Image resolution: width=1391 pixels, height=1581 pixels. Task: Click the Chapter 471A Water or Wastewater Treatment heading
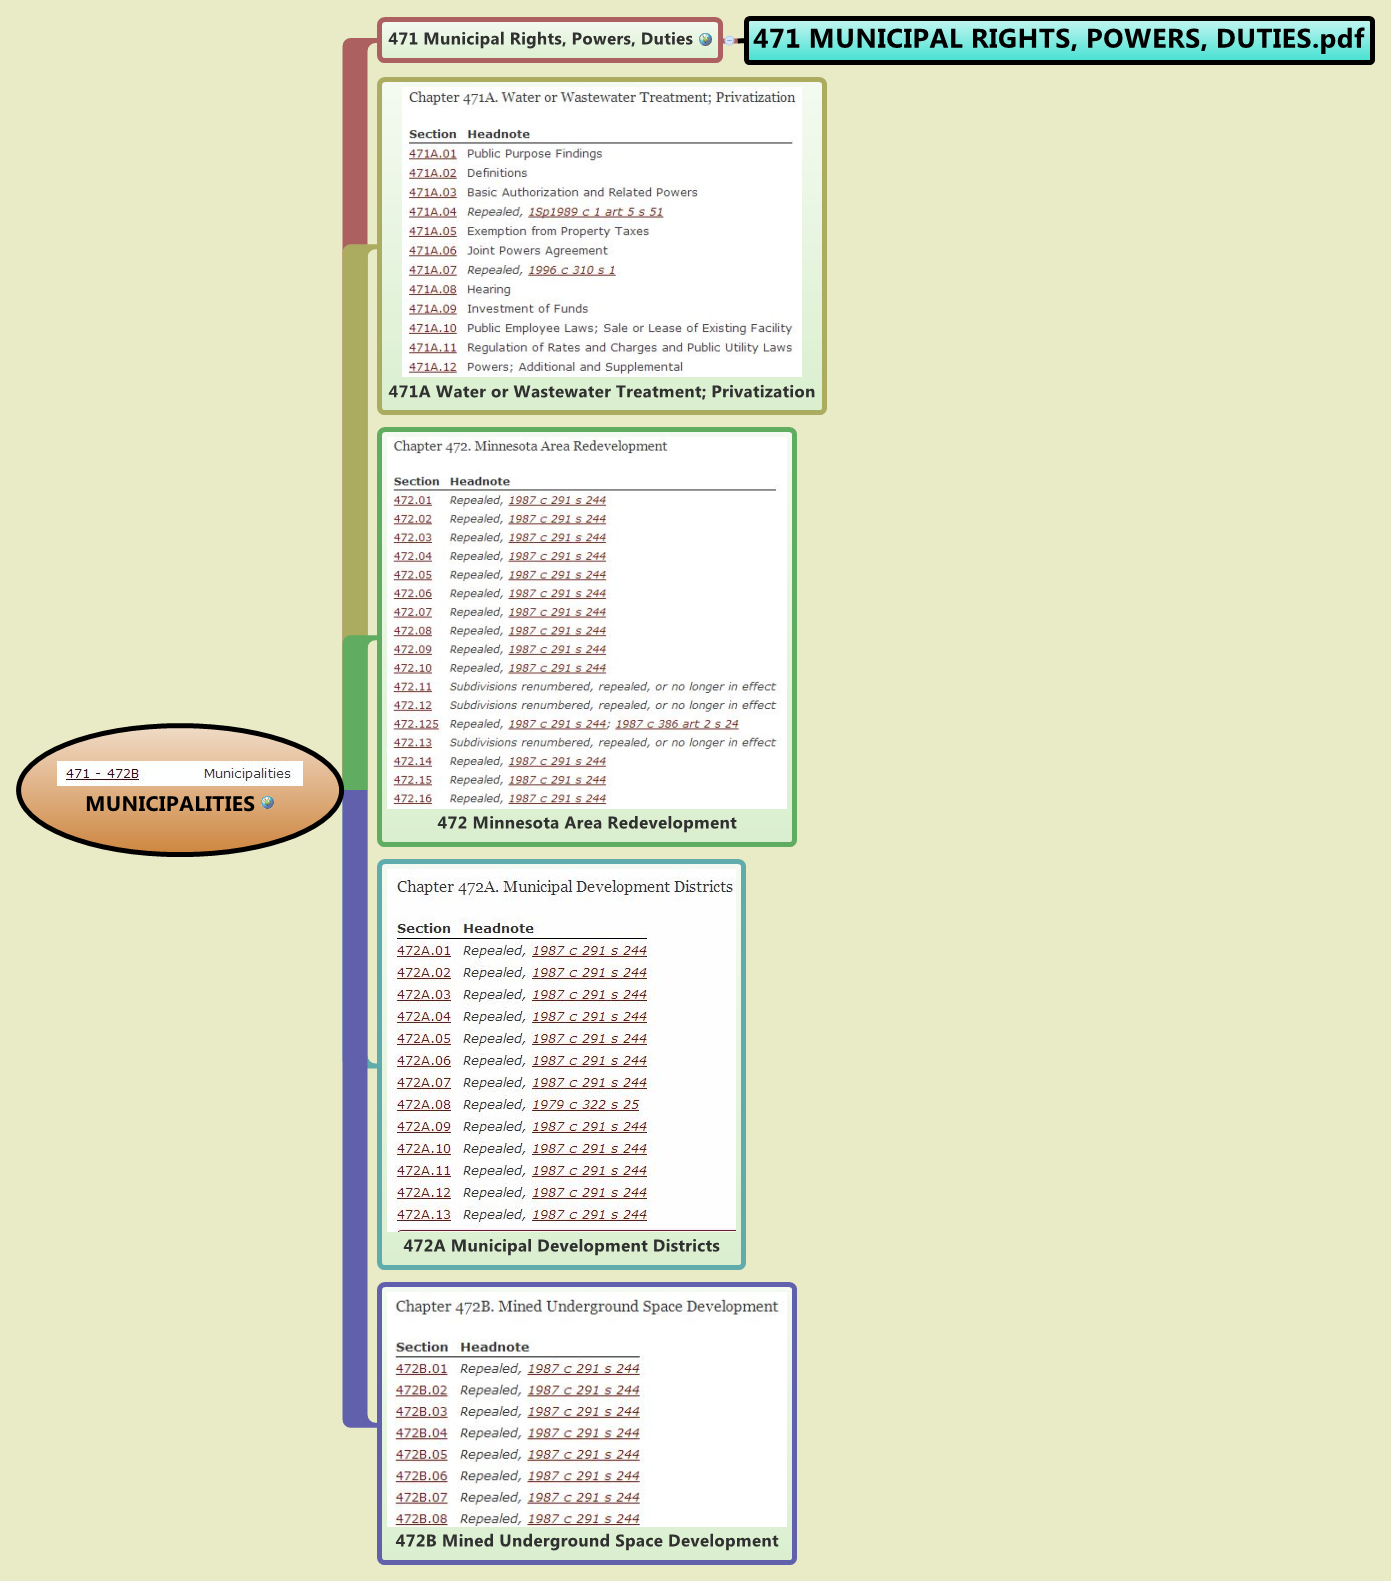602,97
